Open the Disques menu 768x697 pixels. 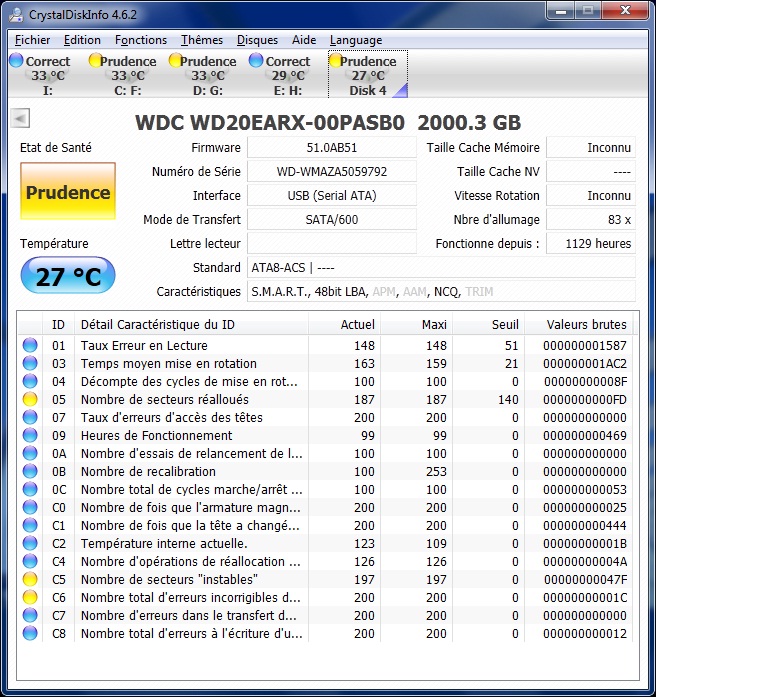[x=257, y=40]
